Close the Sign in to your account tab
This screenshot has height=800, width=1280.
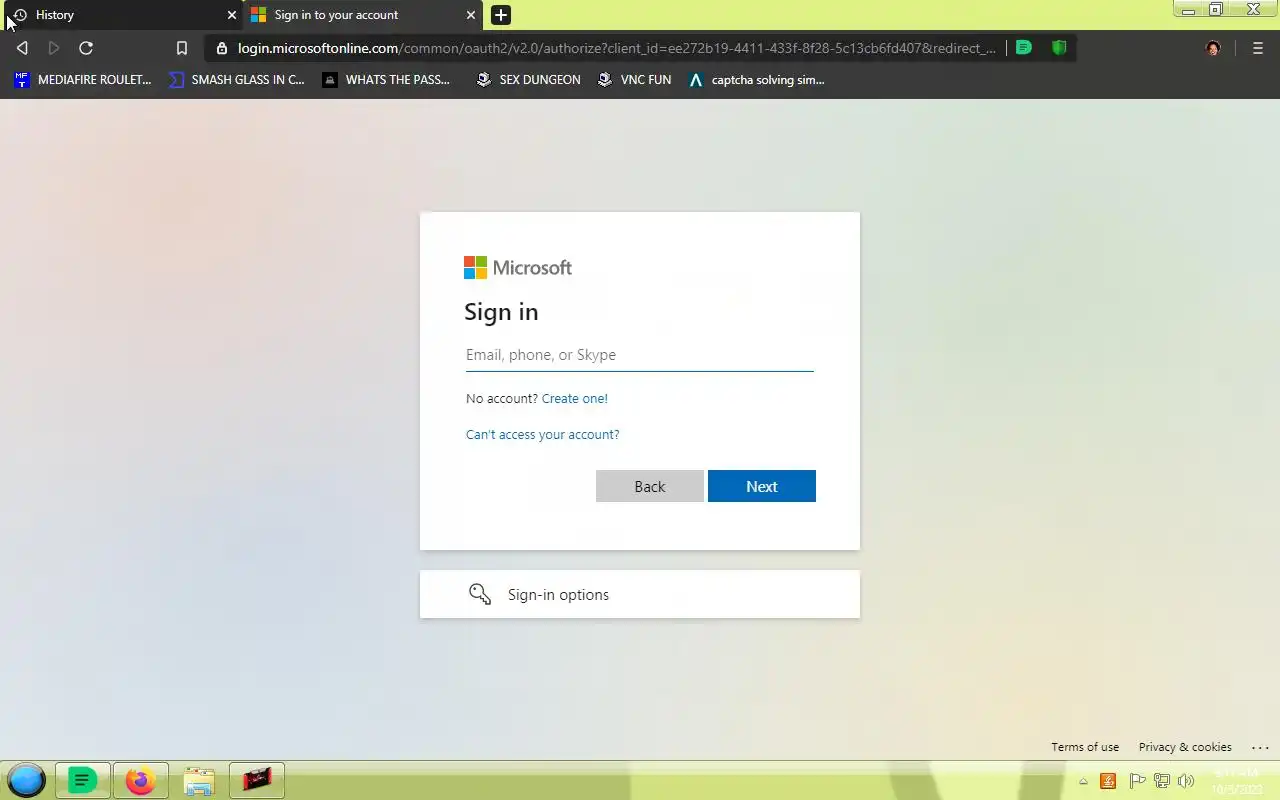(471, 15)
